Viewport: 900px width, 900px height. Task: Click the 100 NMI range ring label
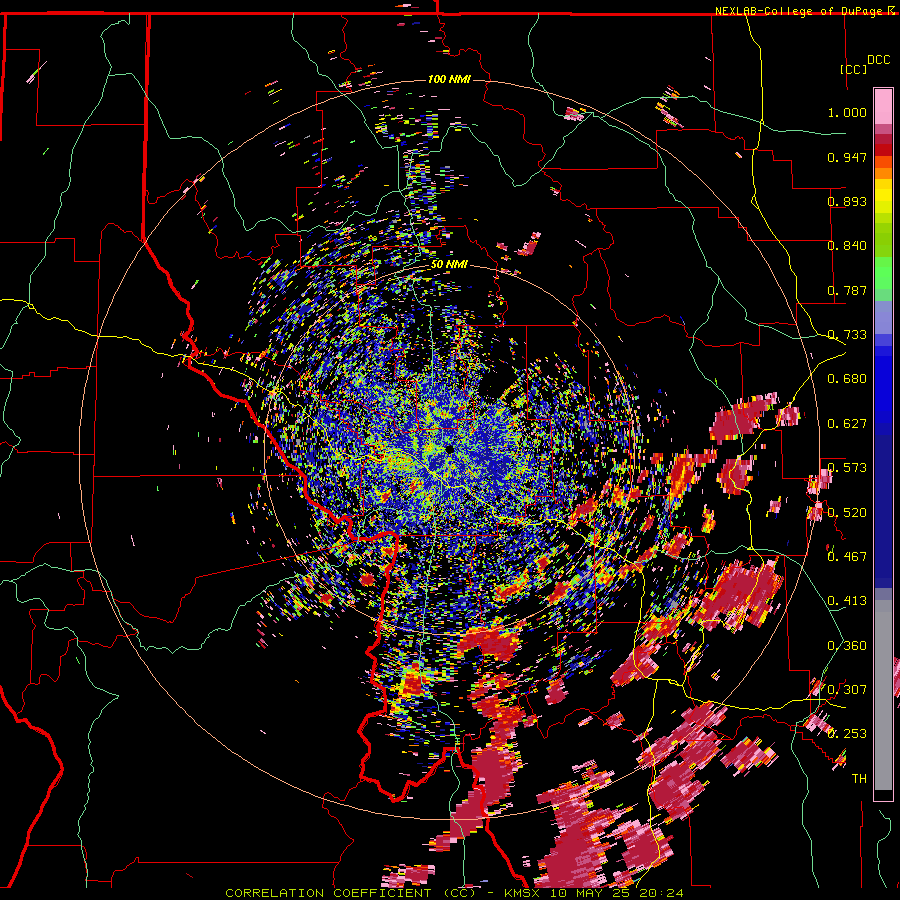coord(449,79)
